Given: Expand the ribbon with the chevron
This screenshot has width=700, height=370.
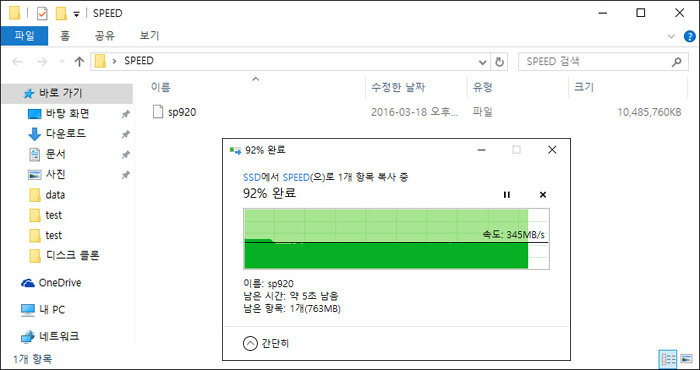Looking at the screenshot, I should [x=671, y=36].
